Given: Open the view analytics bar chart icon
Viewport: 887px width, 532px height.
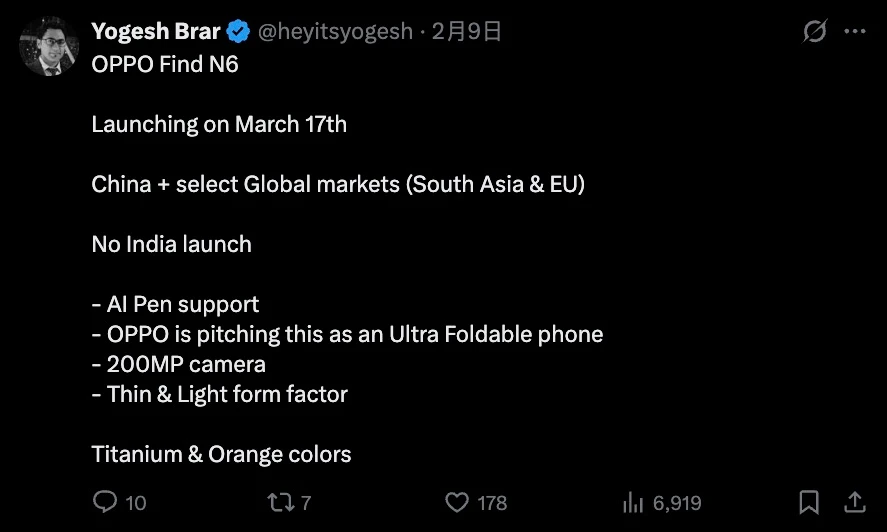Looking at the screenshot, I should click(632, 502).
